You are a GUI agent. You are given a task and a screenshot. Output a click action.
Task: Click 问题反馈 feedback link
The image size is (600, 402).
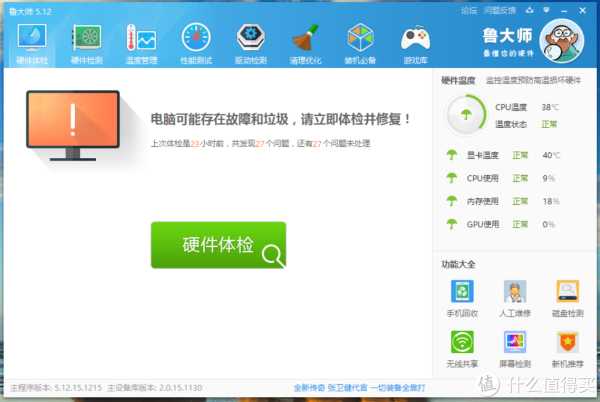pos(500,11)
